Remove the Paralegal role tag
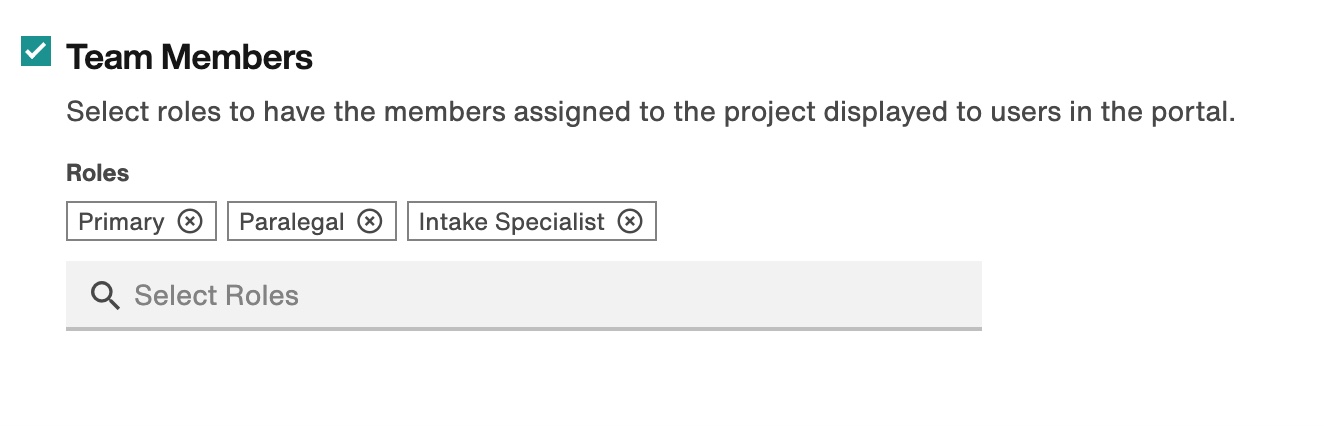 pyautogui.click(x=370, y=221)
